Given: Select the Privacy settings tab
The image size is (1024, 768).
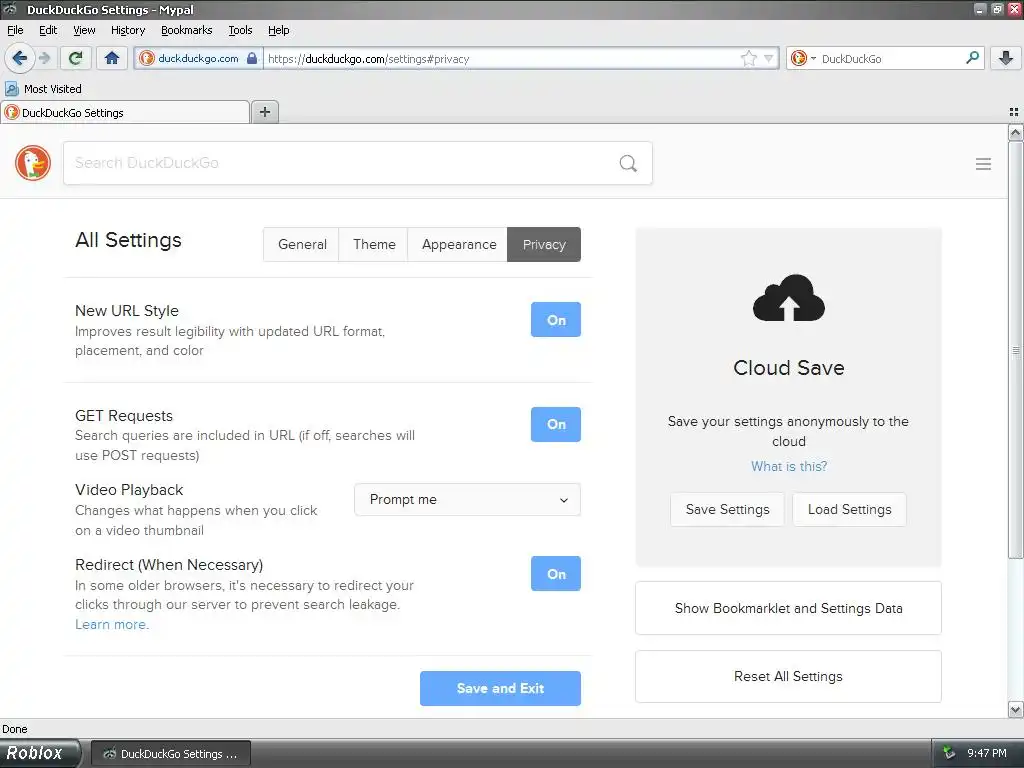Looking at the screenshot, I should pos(544,244).
